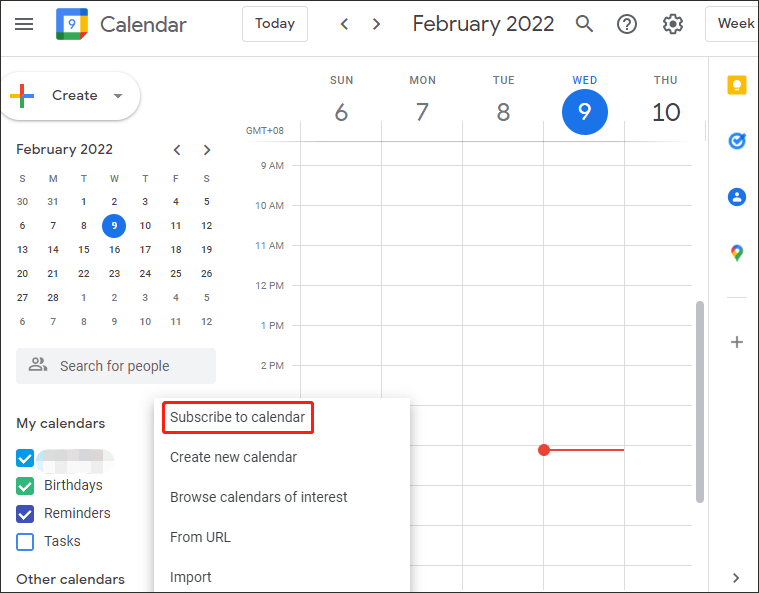This screenshot has height=593, width=759.
Task: Go to next month in mini calendar
Action: point(207,150)
